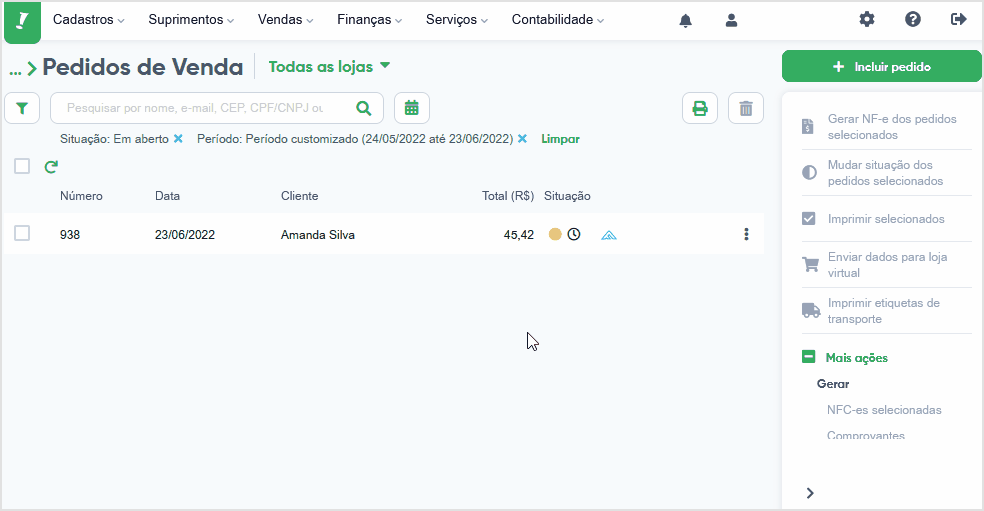Open the Finanças menu
The height and width of the screenshot is (511, 984).
pyautogui.click(x=370, y=19)
